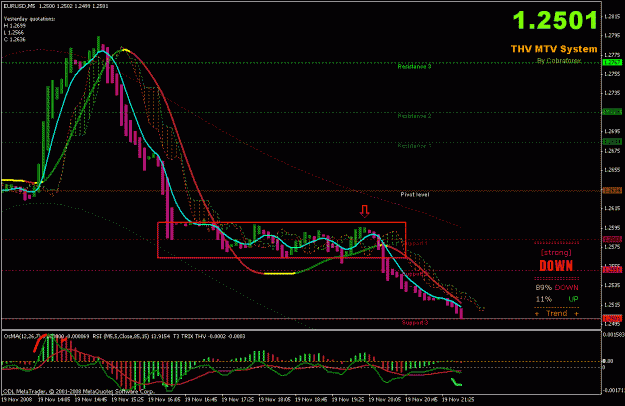Viewport: 625px width, 406px height.
Task: Click the '19 Nov 14:45' time label
Action: 91,399
